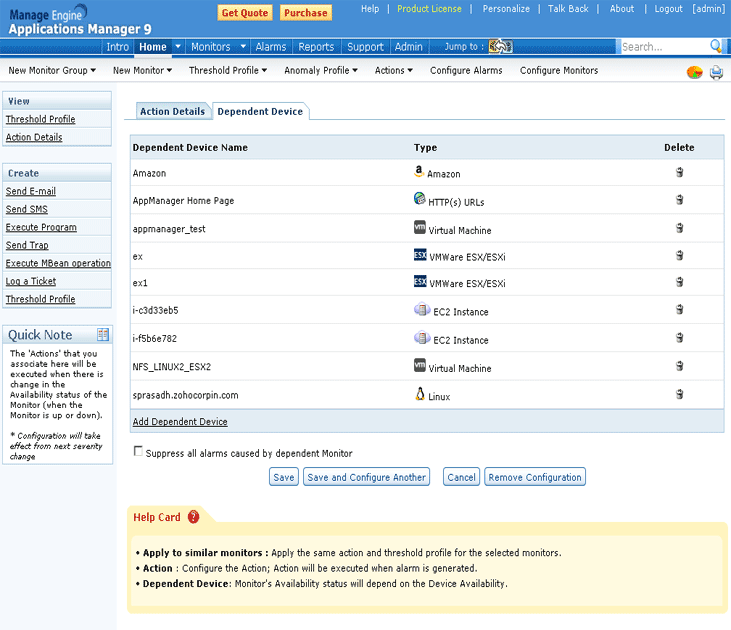The width and height of the screenshot is (731, 630).
Task: Click Action Details link under View
Action: click(x=34, y=137)
